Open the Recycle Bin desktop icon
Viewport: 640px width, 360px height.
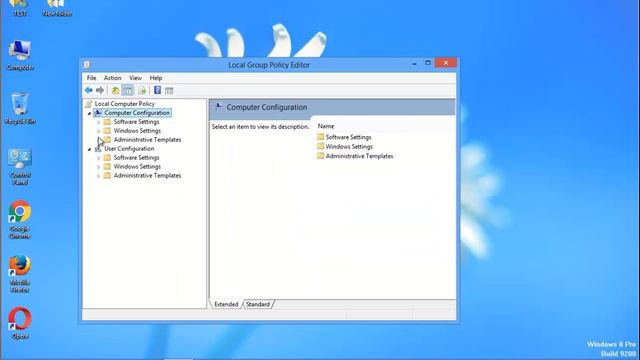20,109
